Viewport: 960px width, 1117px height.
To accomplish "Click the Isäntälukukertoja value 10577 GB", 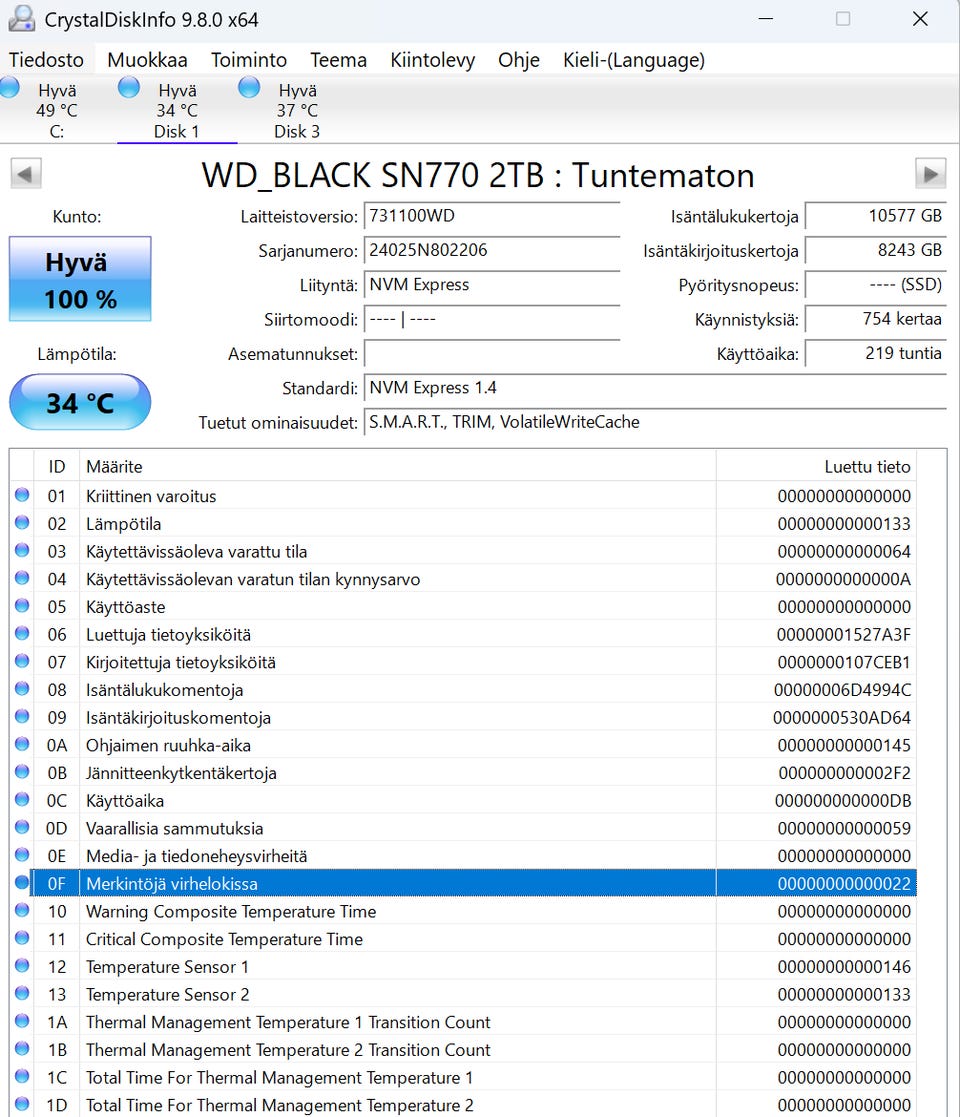I will (876, 216).
